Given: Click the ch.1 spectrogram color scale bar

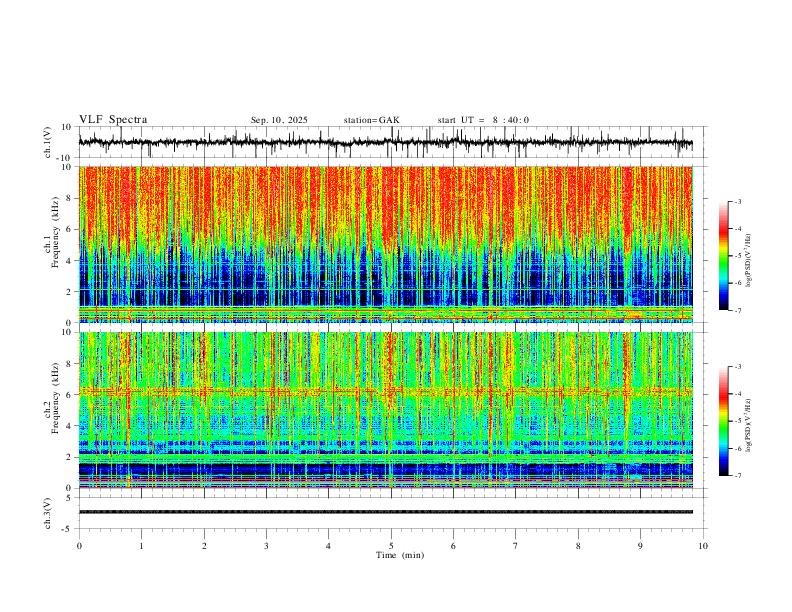Looking at the screenshot, I should tap(723, 256).
